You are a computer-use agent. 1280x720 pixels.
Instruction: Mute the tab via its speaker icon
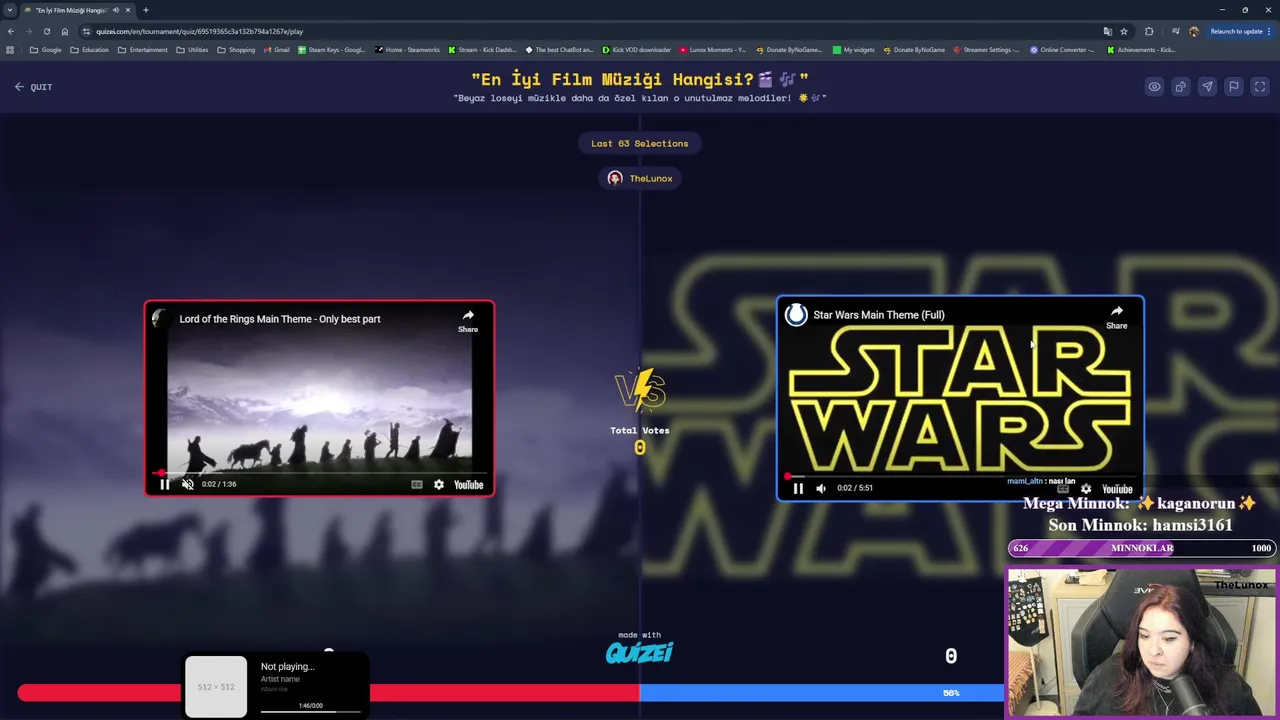[x=116, y=10]
